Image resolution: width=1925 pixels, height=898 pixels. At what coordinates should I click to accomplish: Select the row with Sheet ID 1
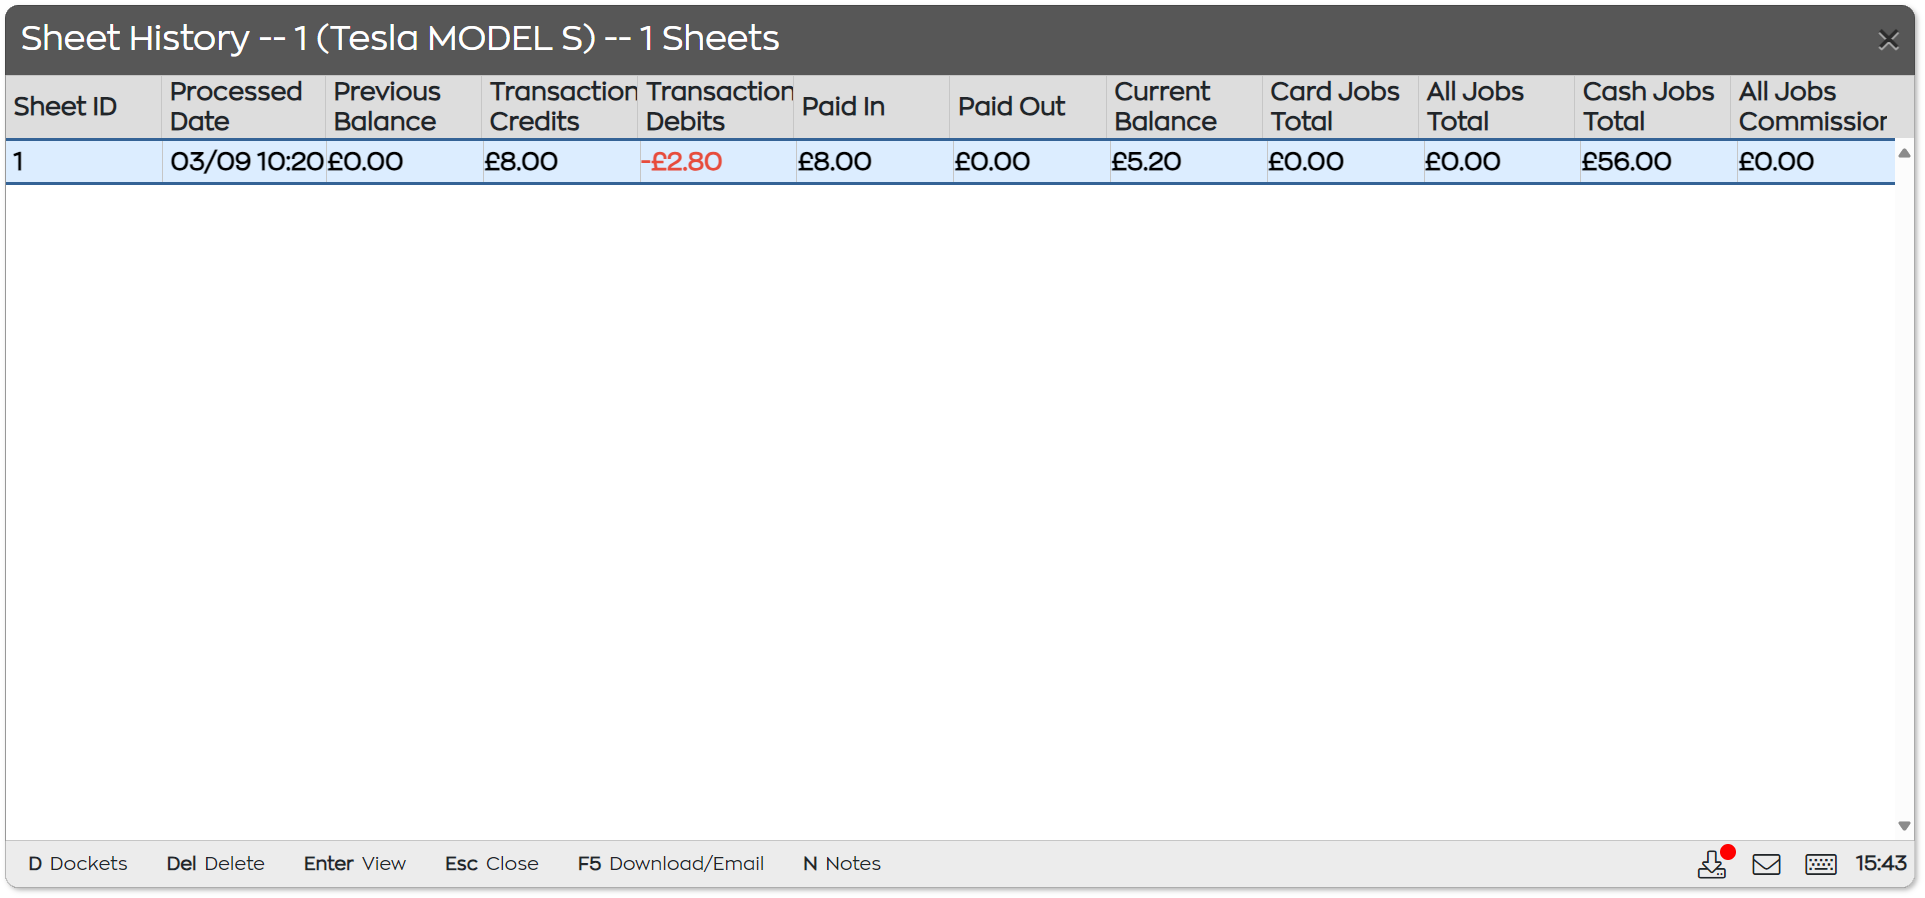950,162
